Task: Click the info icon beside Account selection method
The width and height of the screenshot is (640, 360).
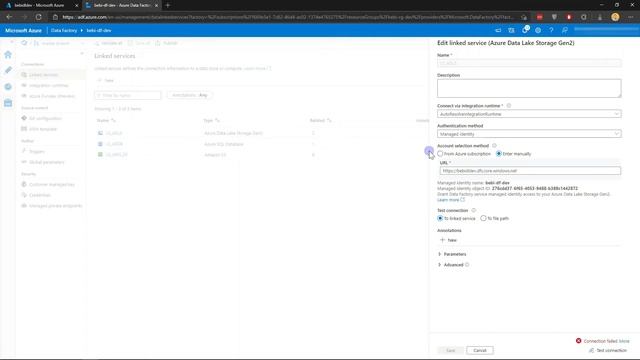Action: (x=494, y=146)
